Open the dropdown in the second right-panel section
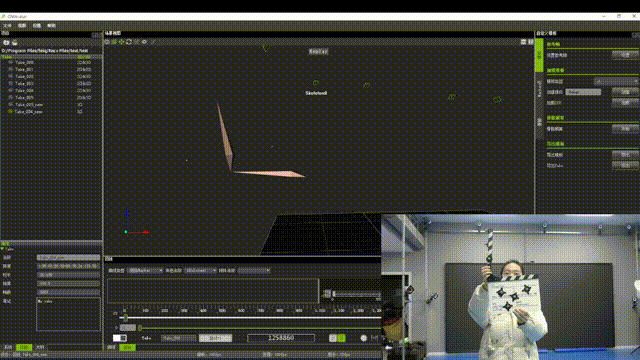Image resolution: width=640 pixels, height=360 pixels. pyautogui.click(x=616, y=81)
